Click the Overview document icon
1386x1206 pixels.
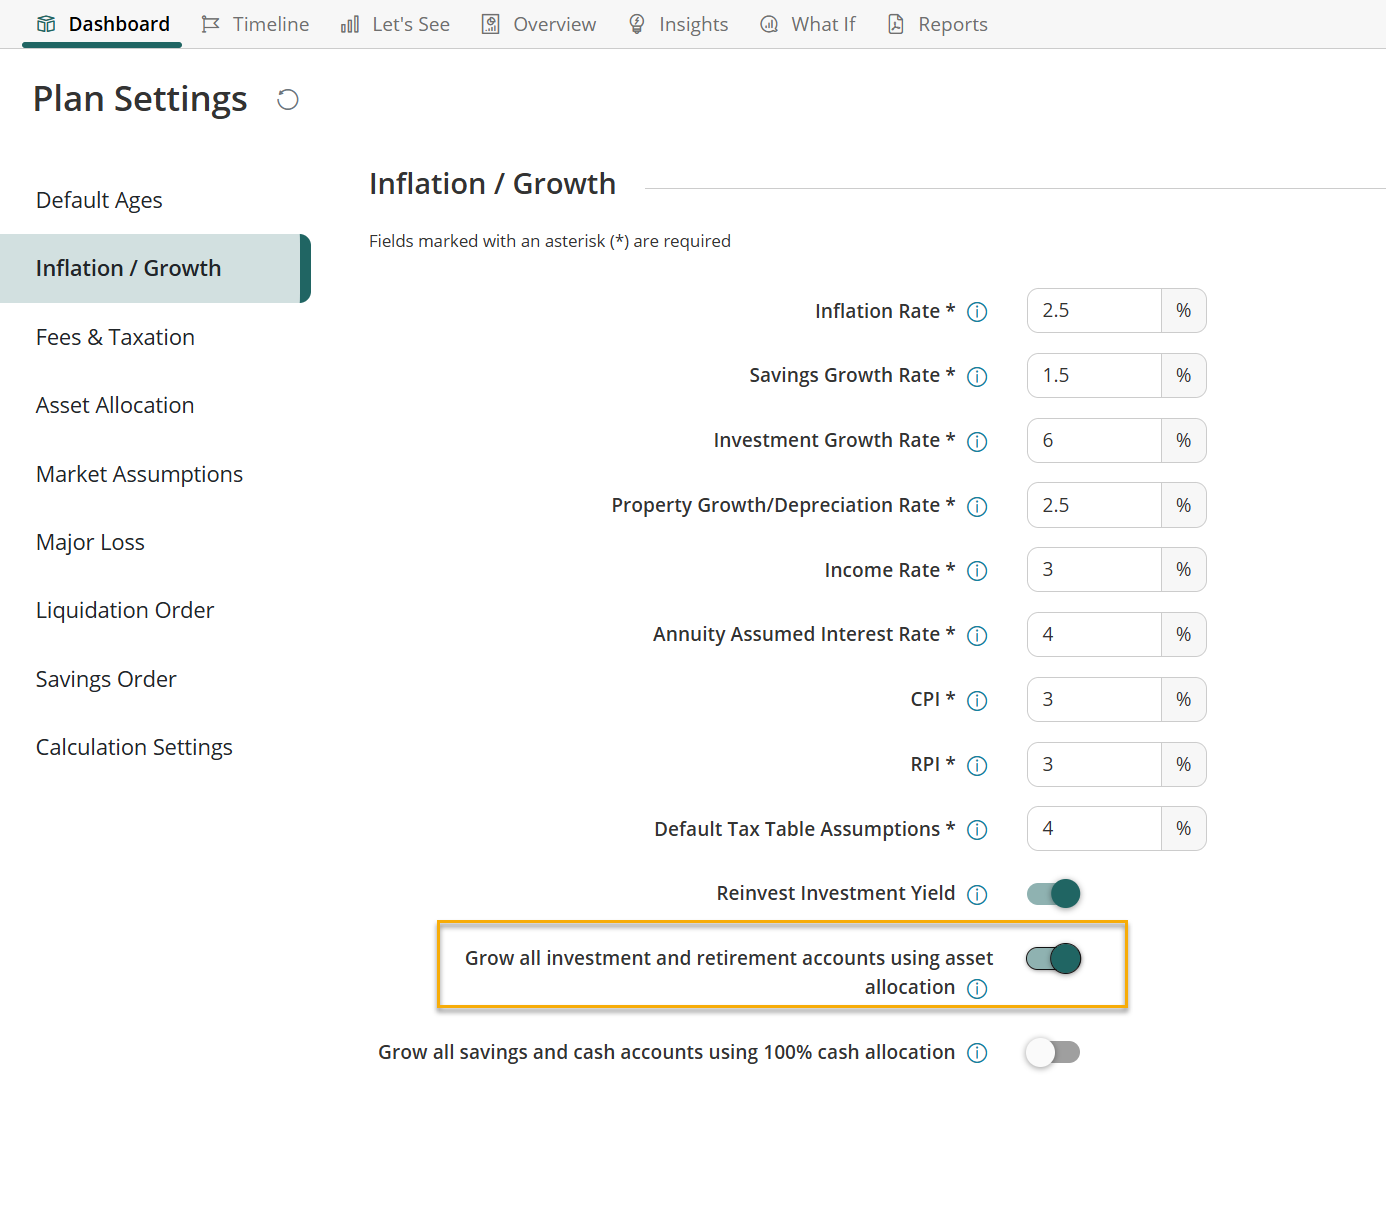click(490, 24)
